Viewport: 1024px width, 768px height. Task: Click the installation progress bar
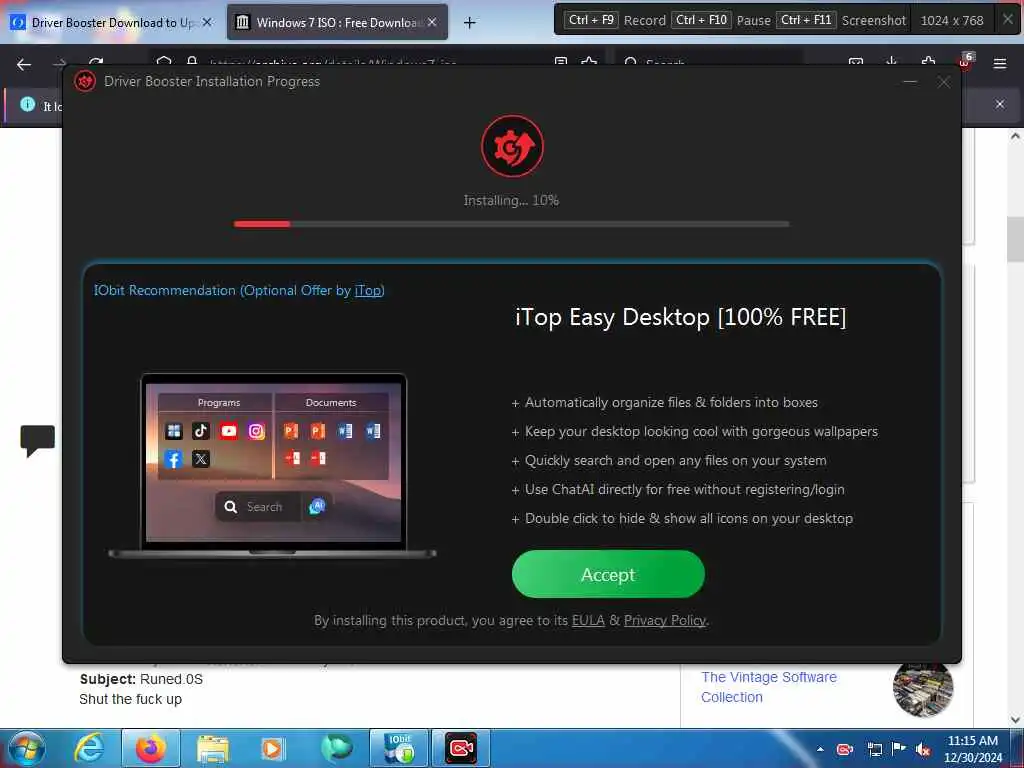tap(511, 224)
